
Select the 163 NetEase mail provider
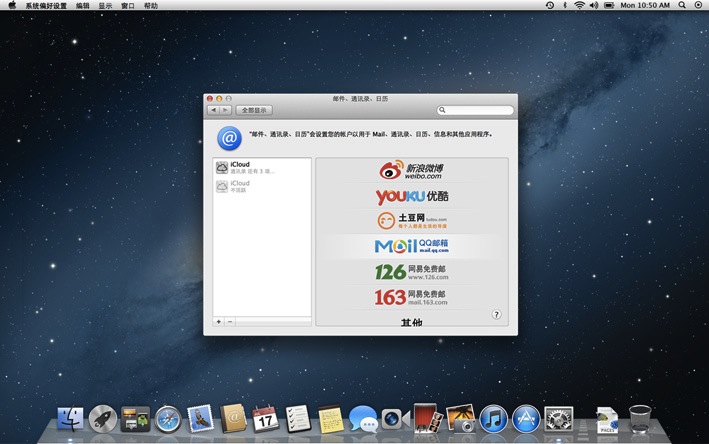pyautogui.click(x=411, y=297)
